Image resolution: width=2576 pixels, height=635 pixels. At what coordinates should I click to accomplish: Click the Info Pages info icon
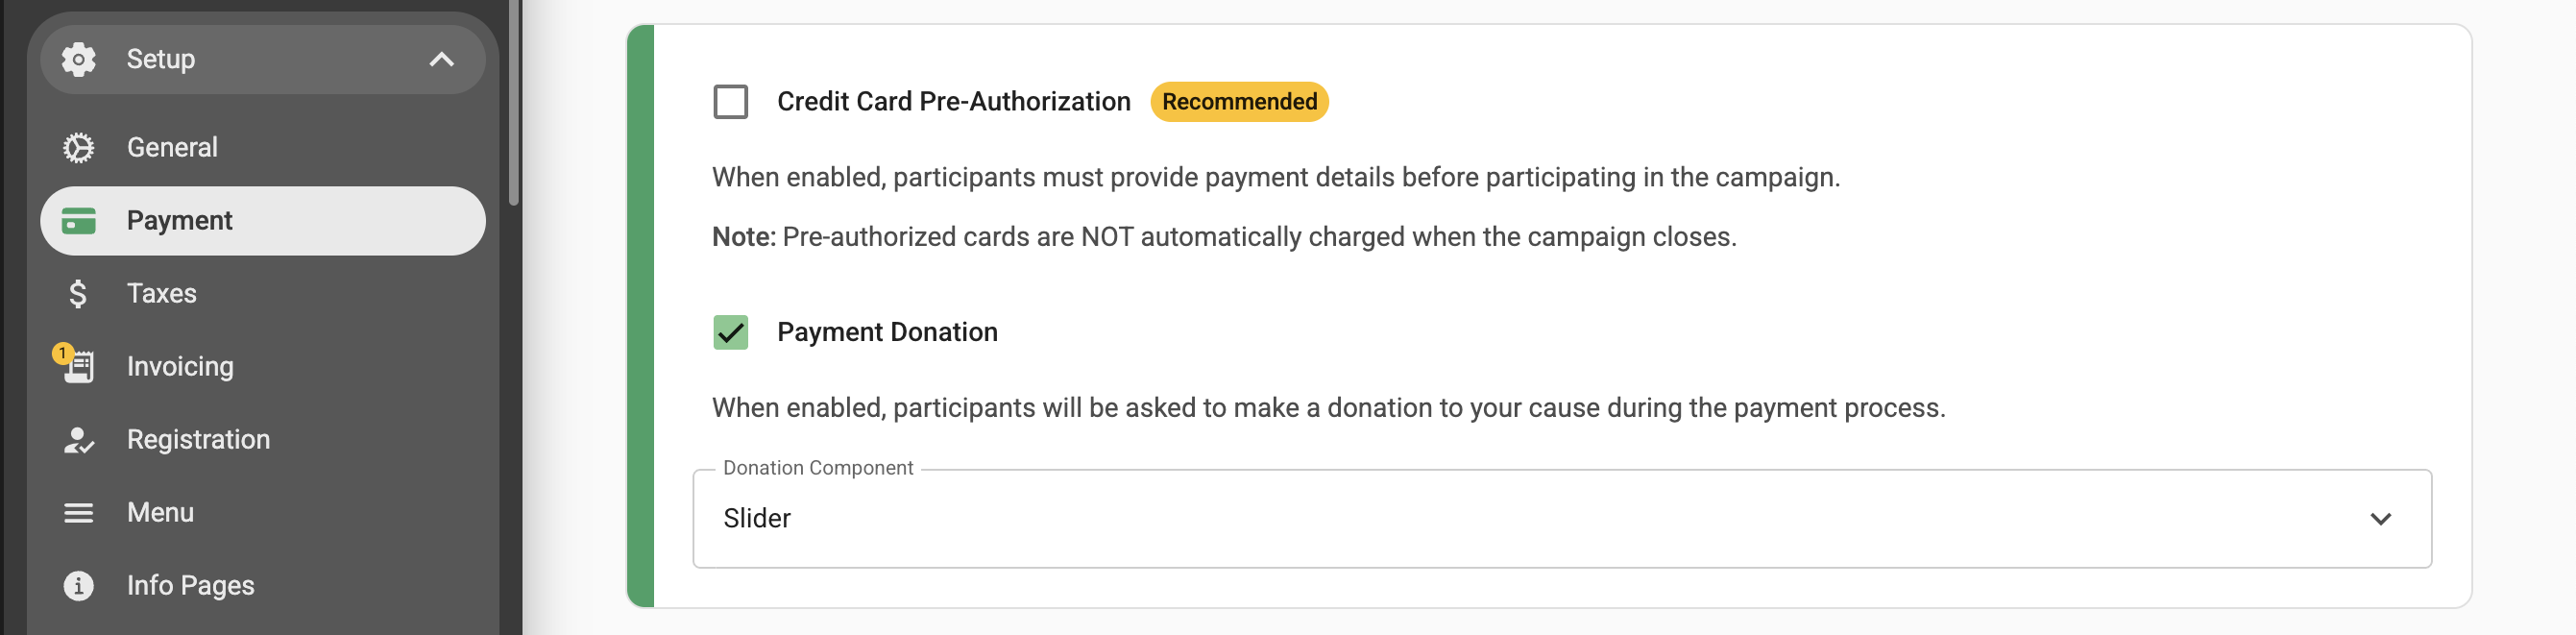click(x=78, y=586)
